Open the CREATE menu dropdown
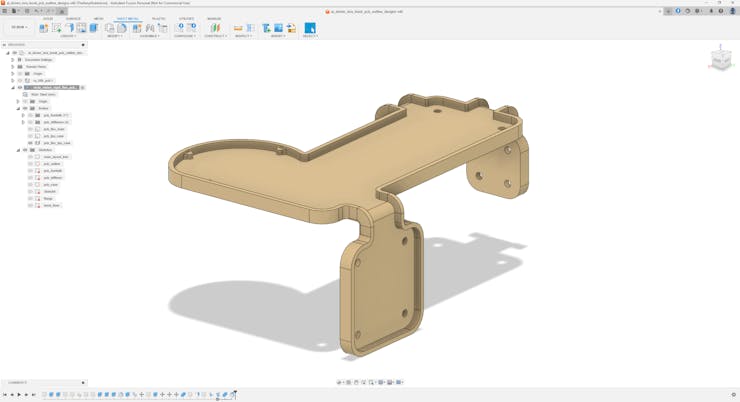The image size is (740, 402). tap(67, 36)
